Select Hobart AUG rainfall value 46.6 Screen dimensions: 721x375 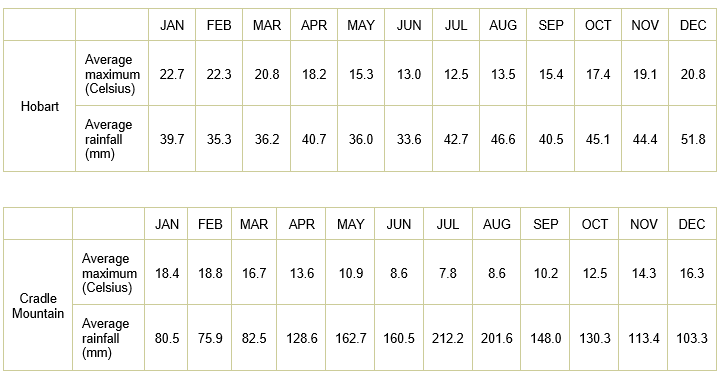click(x=503, y=139)
